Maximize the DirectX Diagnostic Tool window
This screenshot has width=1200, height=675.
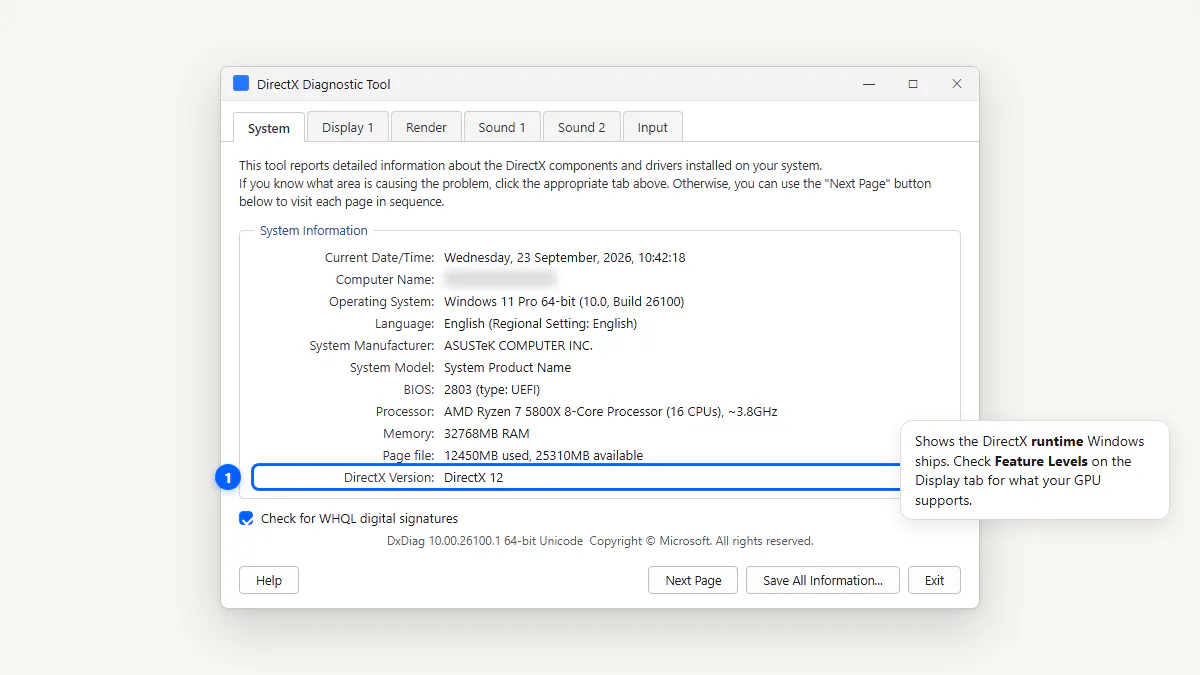913,84
